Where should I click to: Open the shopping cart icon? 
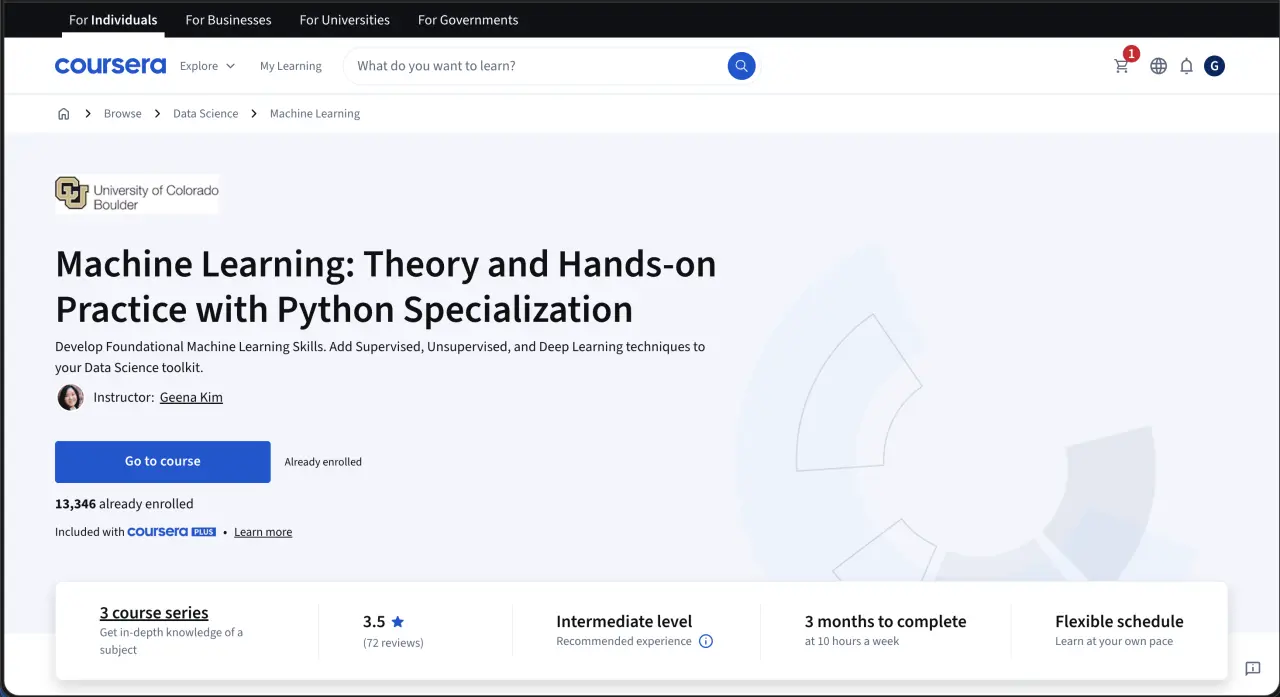[x=1121, y=66]
